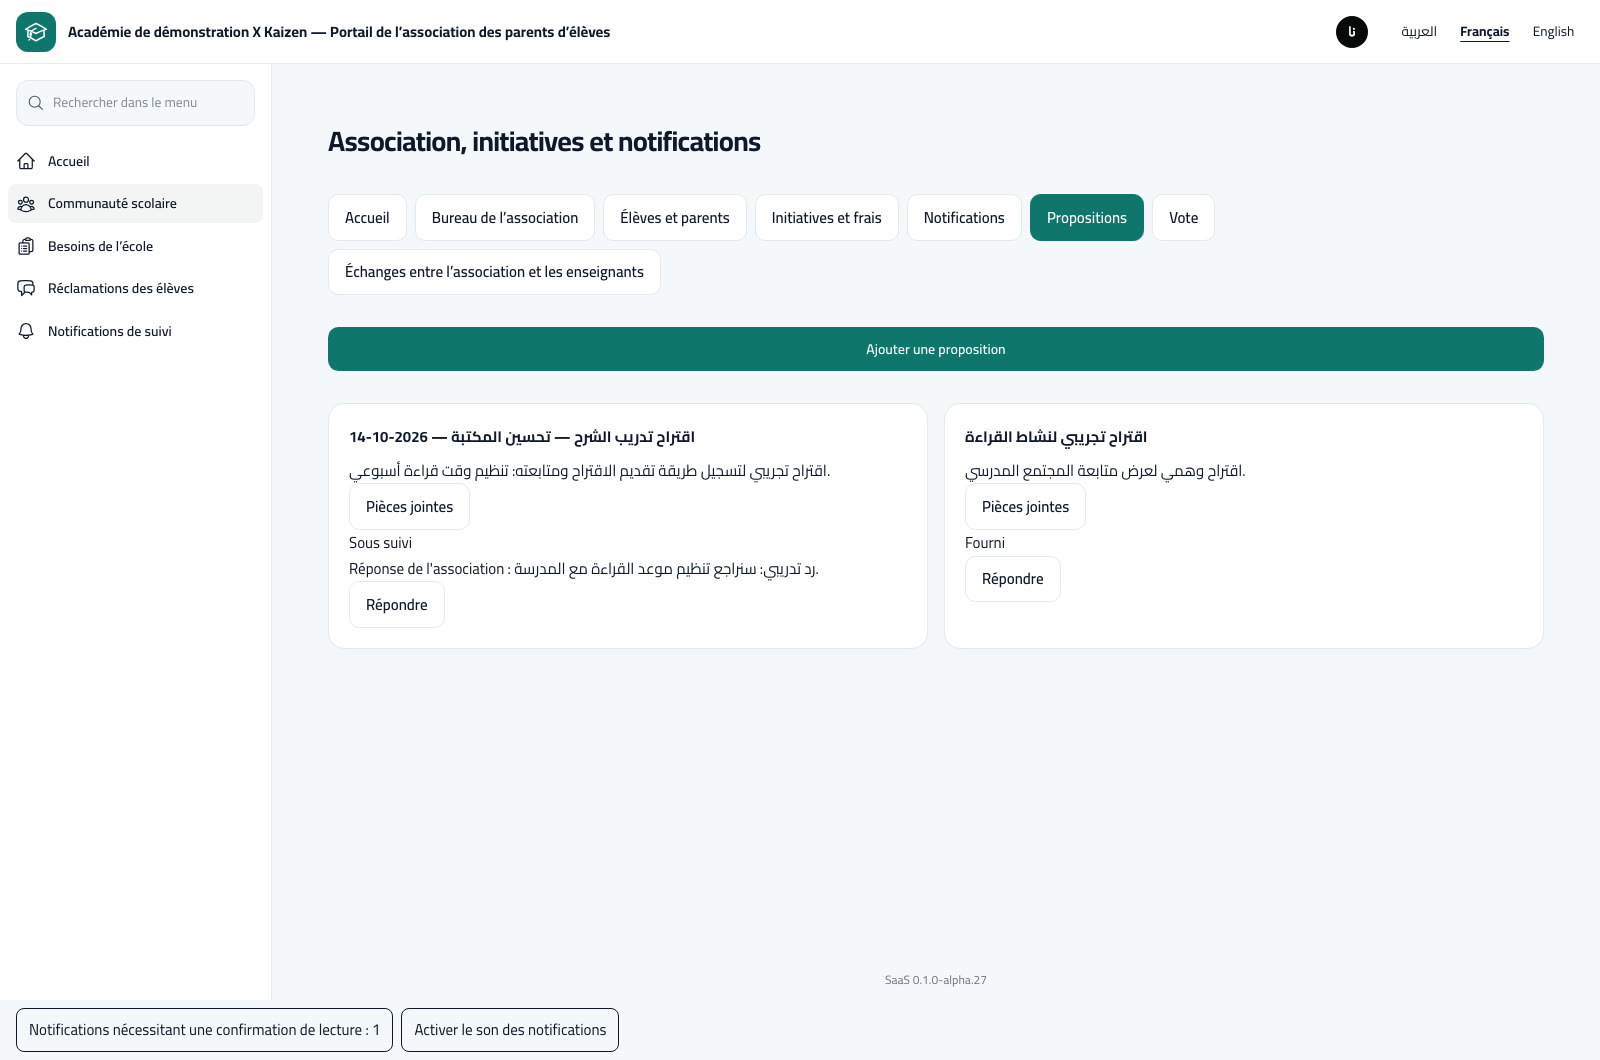The height and width of the screenshot is (1060, 1600).
Task: Switch language to Français
Action: (x=1484, y=32)
